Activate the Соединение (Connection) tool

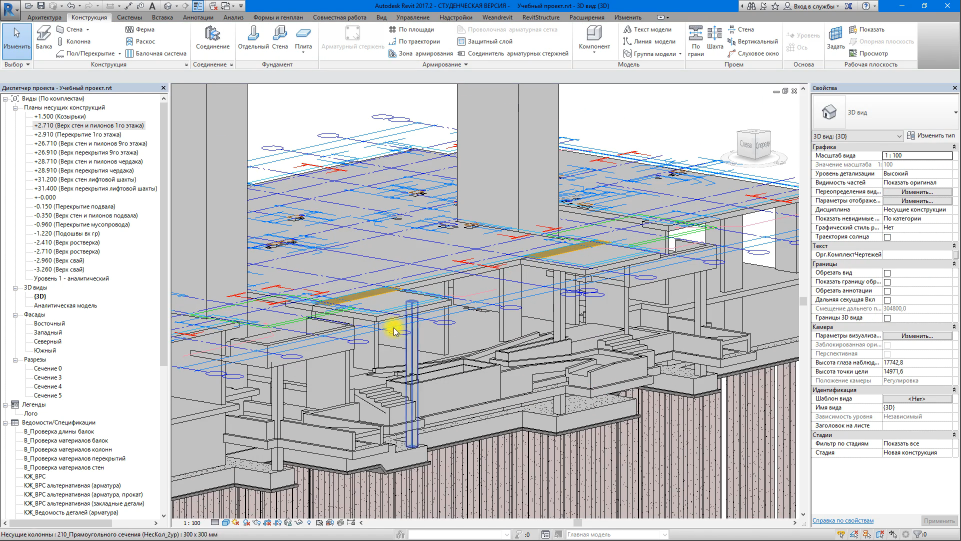click(211, 38)
